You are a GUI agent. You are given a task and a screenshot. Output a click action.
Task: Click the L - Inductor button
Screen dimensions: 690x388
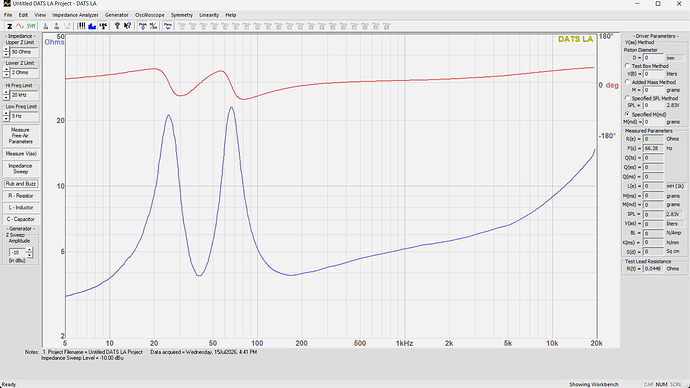pos(21,207)
